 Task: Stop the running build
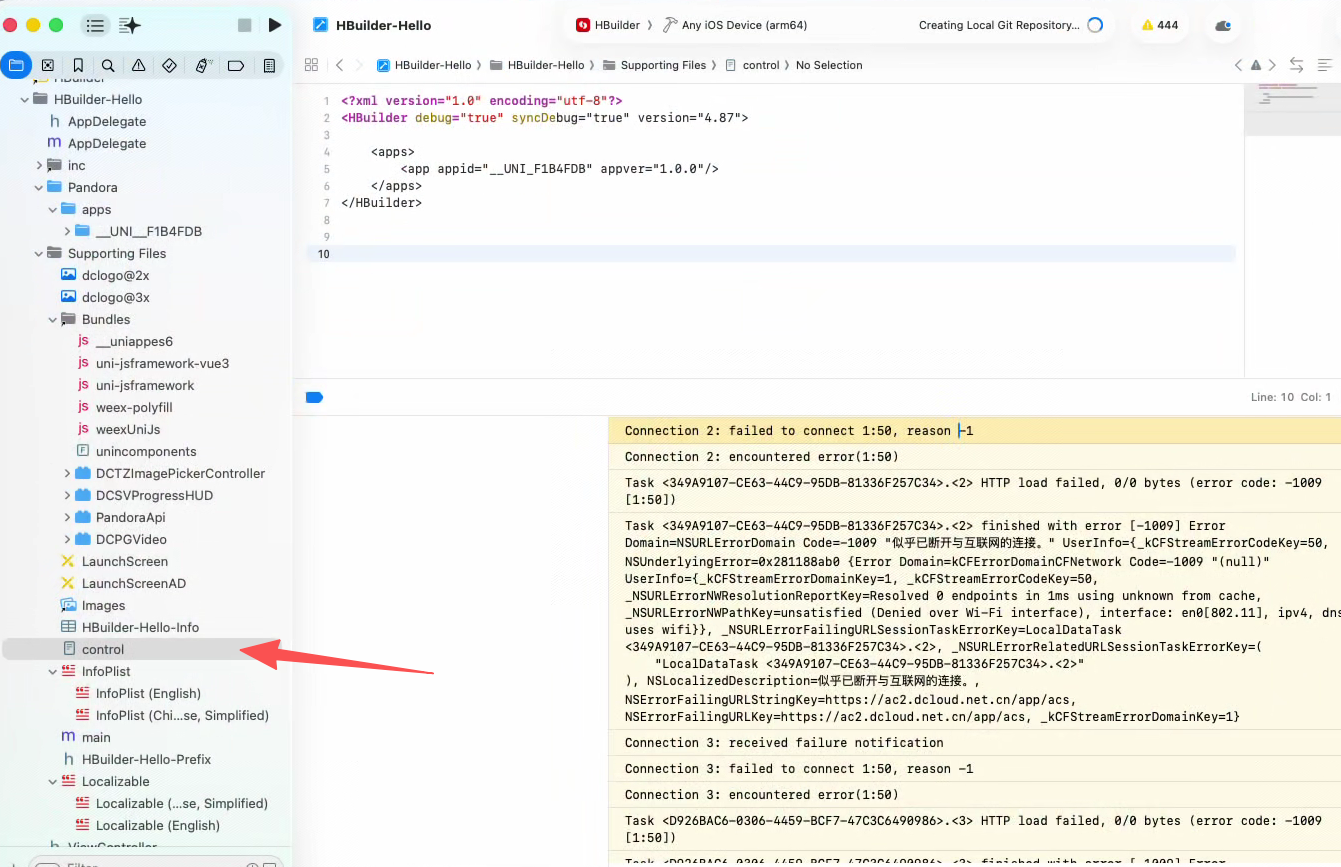pyautogui.click(x=245, y=25)
